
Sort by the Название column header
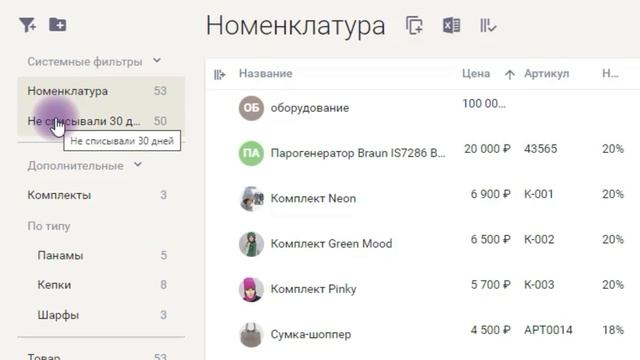[x=266, y=73]
